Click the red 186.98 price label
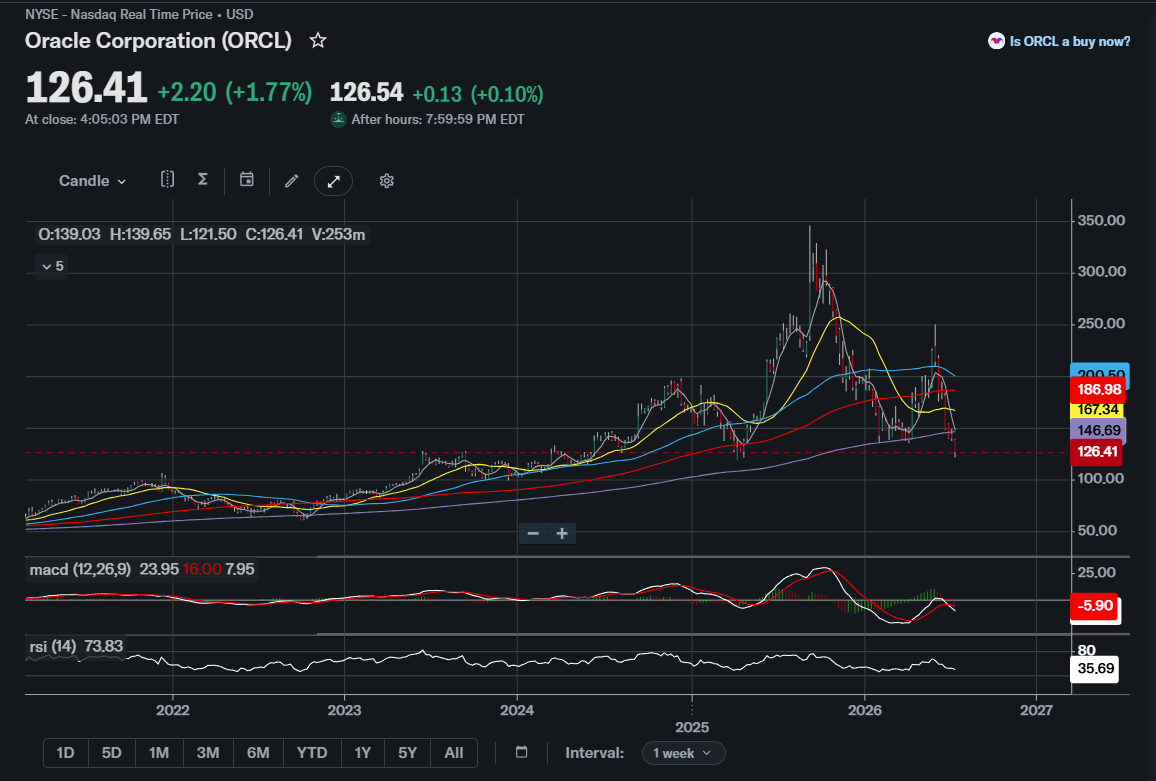The image size is (1156, 781). click(x=1098, y=389)
